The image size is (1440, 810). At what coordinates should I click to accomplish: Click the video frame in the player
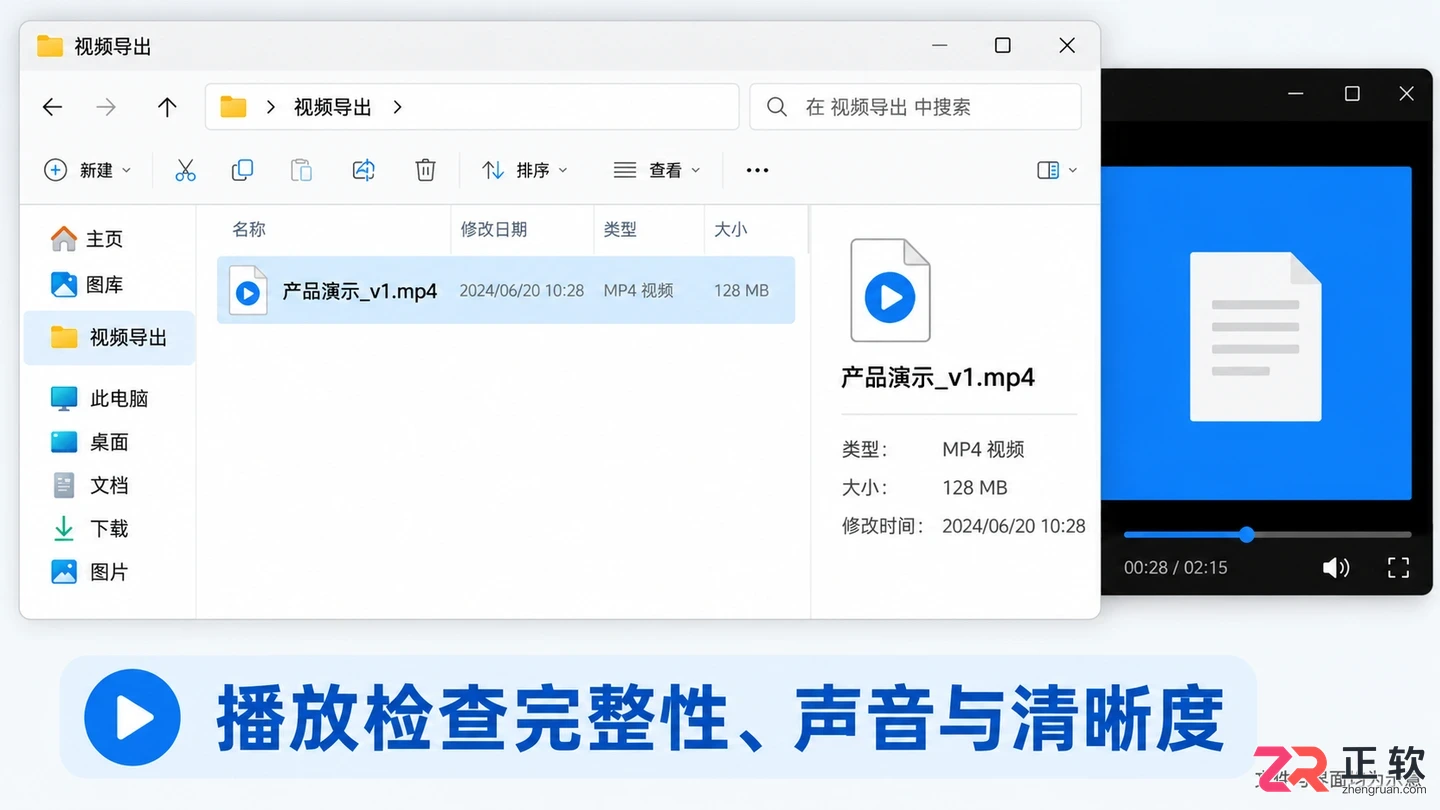[x=1256, y=334]
